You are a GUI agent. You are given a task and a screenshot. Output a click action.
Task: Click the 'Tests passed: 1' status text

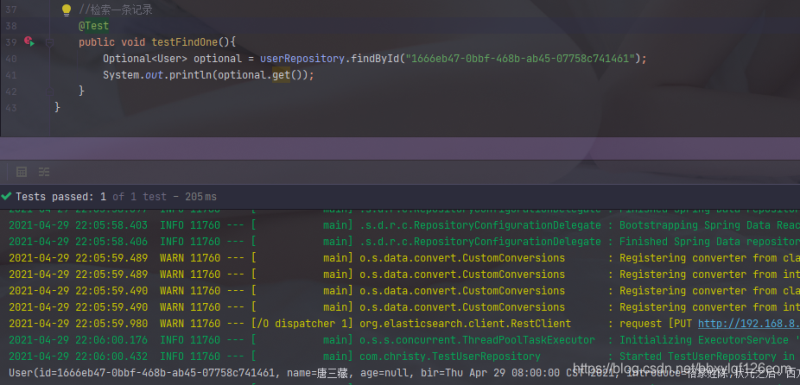[x=61, y=197]
